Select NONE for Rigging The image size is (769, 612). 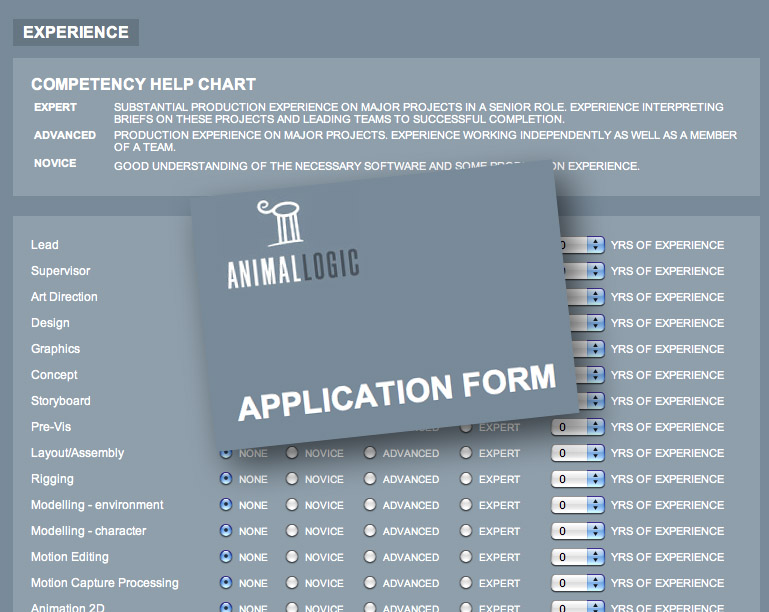226,479
